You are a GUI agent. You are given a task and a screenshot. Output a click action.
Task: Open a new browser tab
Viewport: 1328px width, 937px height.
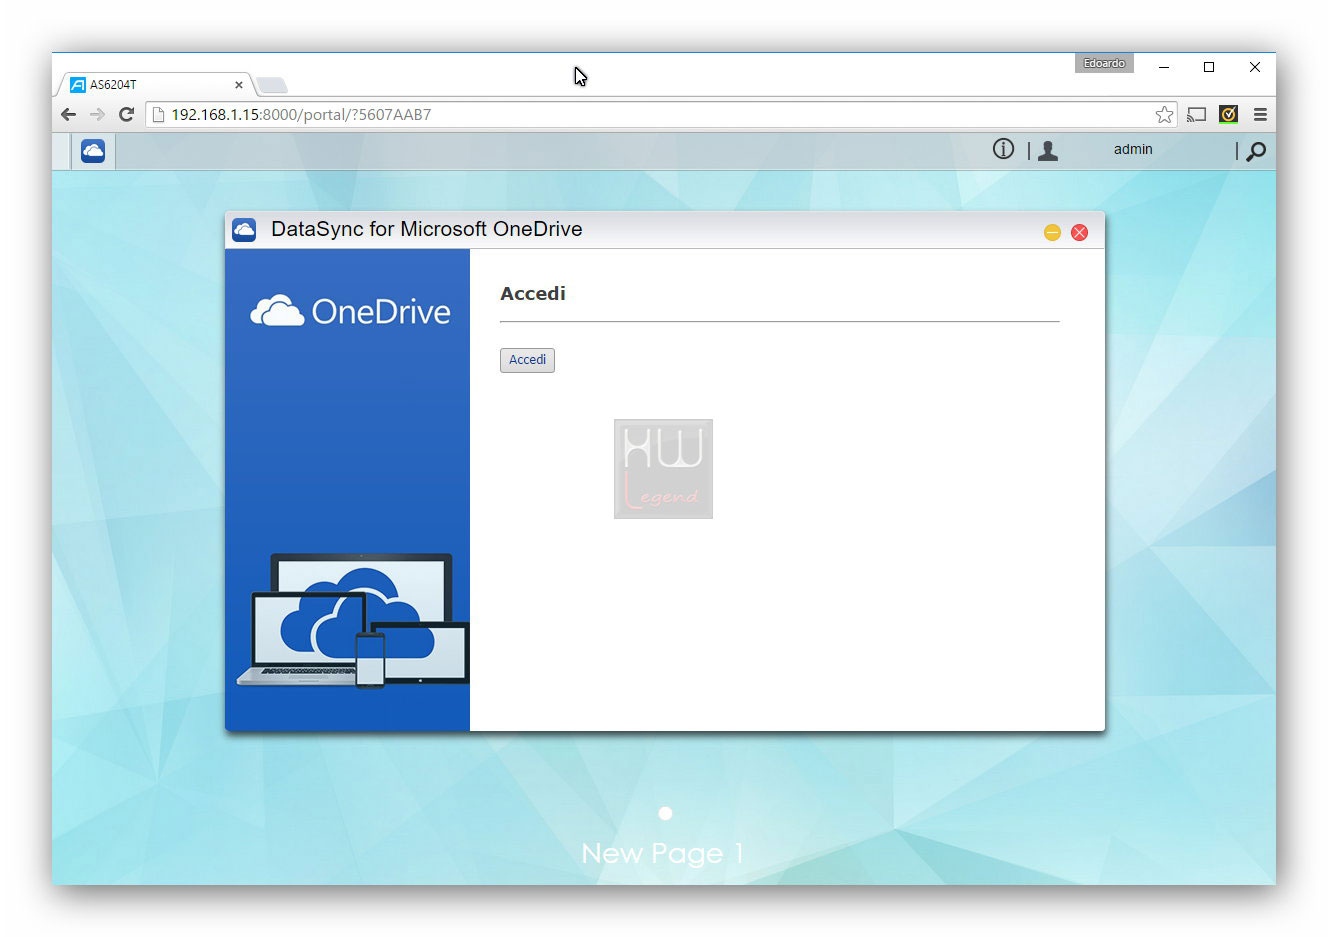pyautogui.click(x=271, y=85)
